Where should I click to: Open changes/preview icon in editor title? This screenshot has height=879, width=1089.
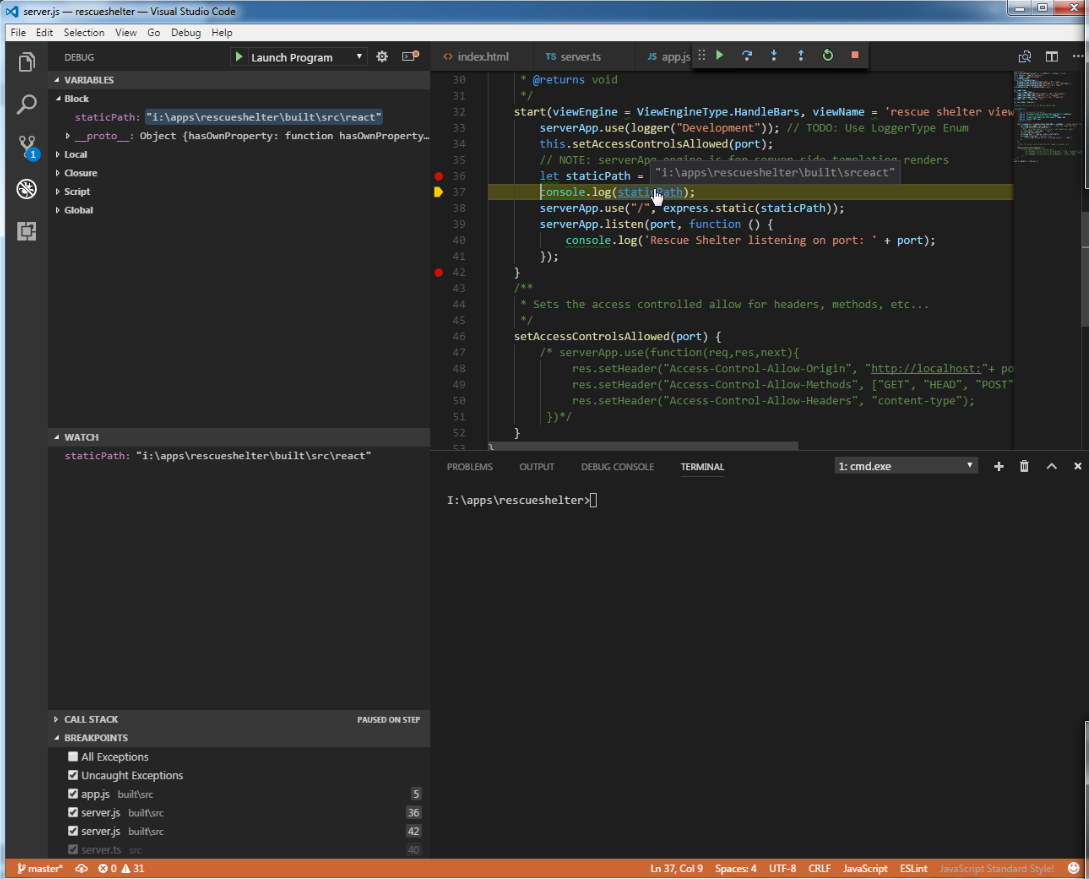click(x=1024, y=57)
